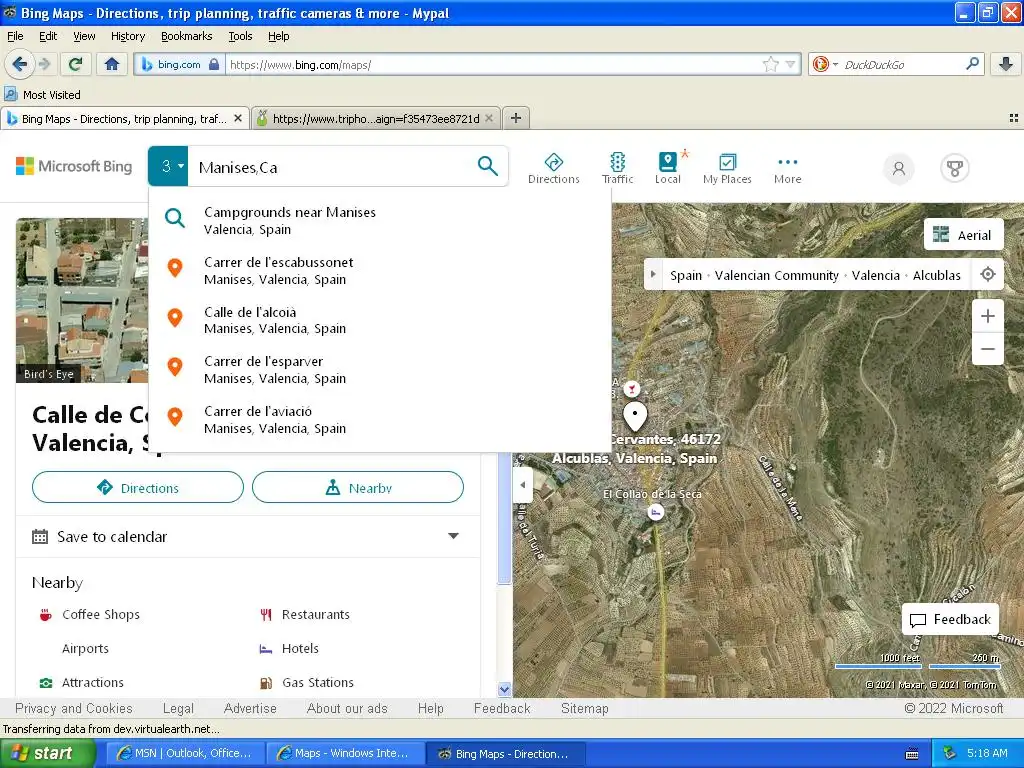Click the DuckDuckGo search magnifier
1024x768 pixels.
coord(972,64)
